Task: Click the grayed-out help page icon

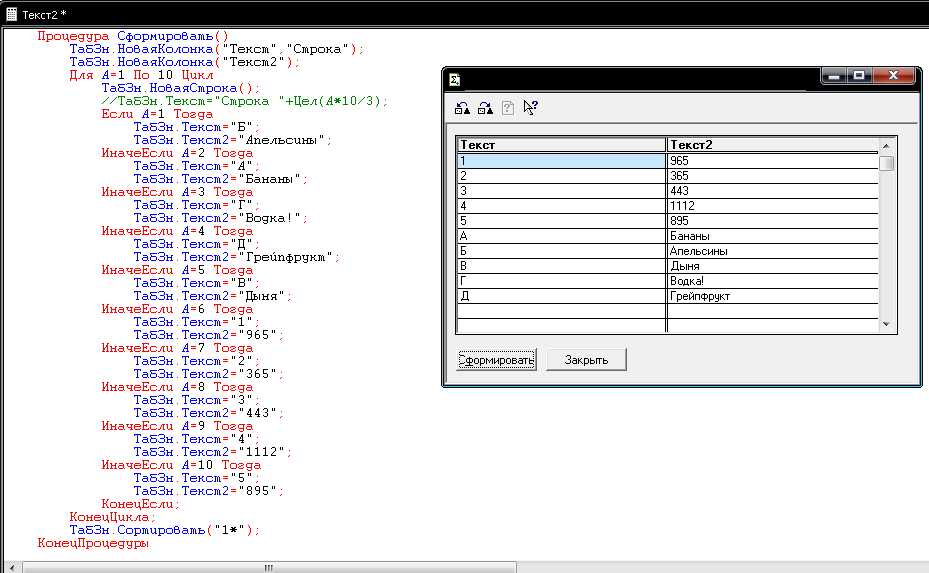Action: 508,108
